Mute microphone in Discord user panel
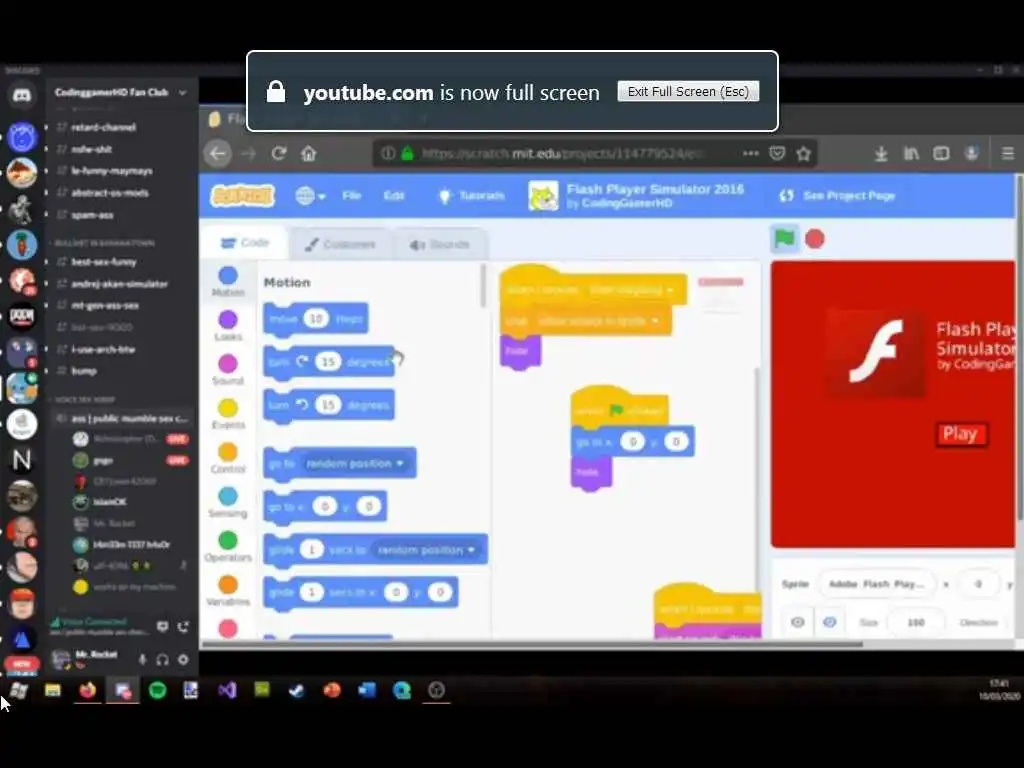Screen dimensions: 1024x768 click(x=142, y=660)
